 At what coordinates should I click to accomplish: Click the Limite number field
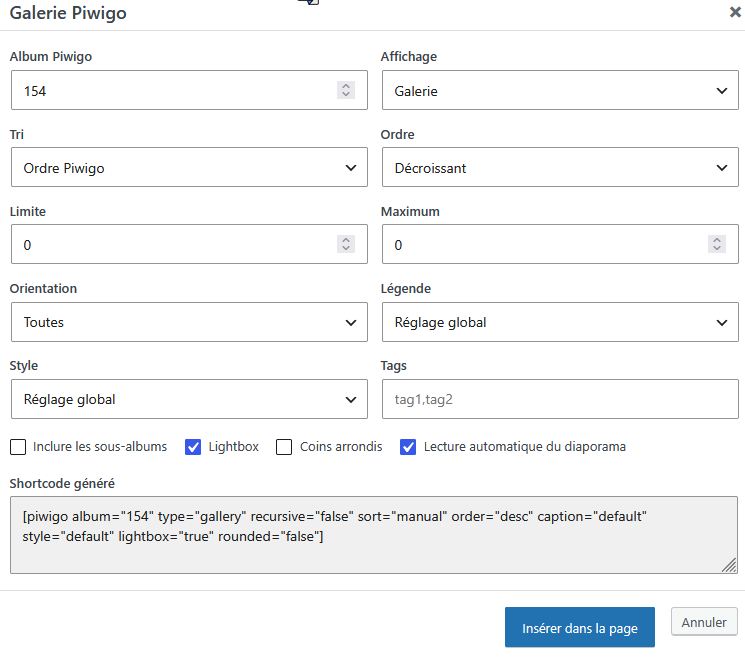pyautogui.click(x=189, y=244)
